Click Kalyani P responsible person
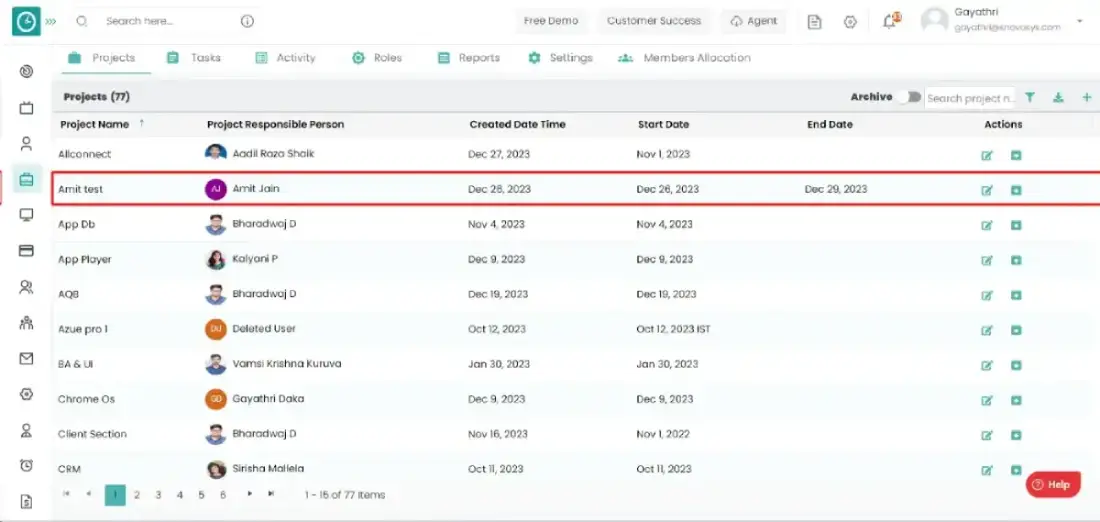Viewport: 1100px width, 522px height. click(x=255, y=259)
